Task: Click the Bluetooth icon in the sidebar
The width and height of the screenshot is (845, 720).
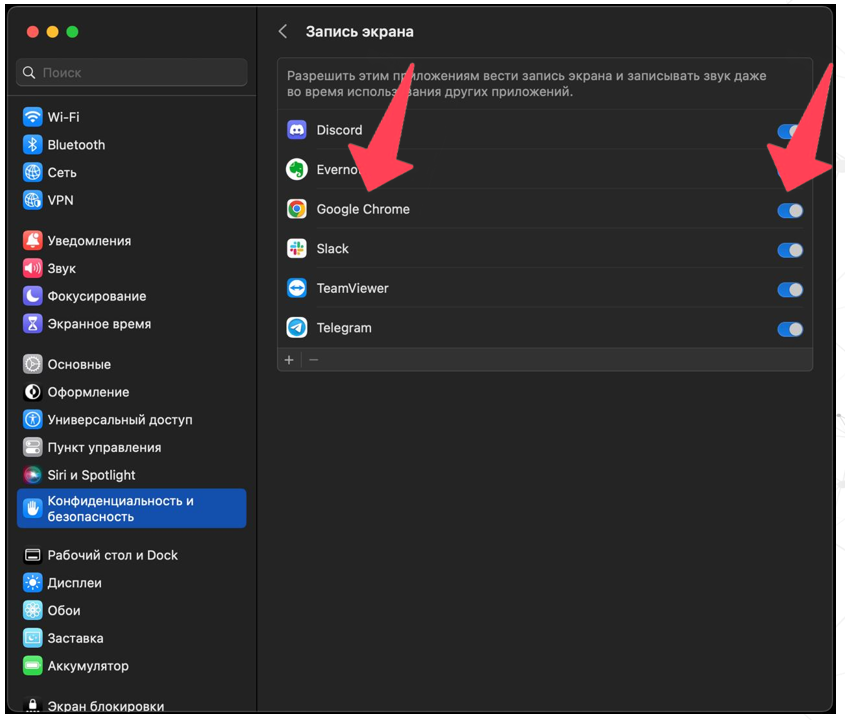Action: pyautogui.click(x=33, y=145)
